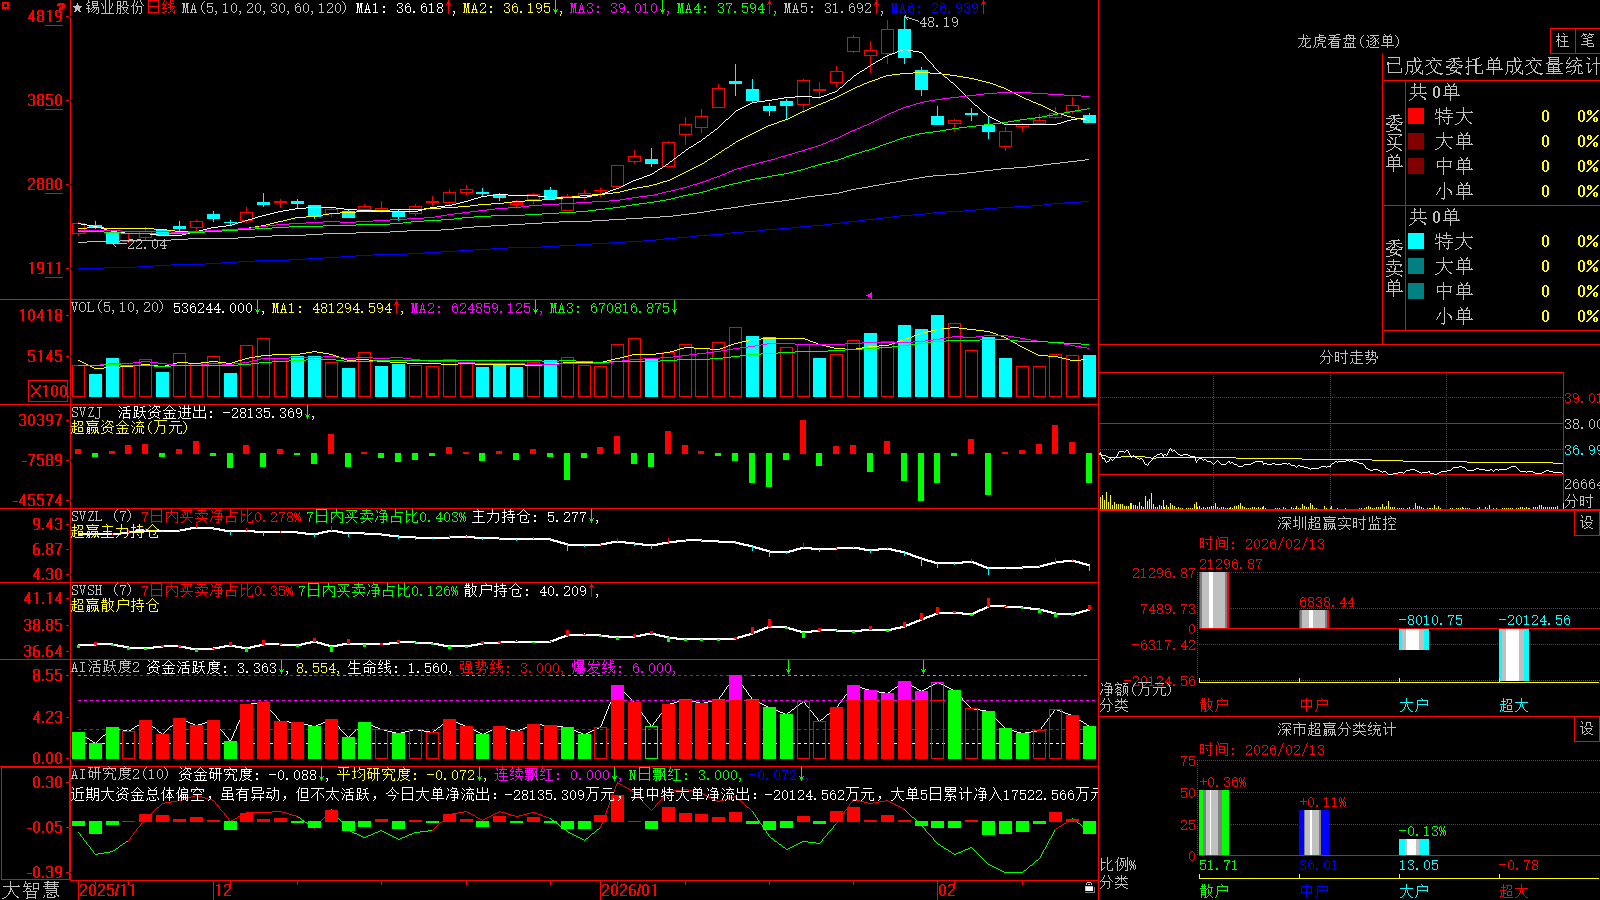Screen dimensions: 1600x900
Task: Click the MA3: 39.010 value
Action: click(614, 8)
